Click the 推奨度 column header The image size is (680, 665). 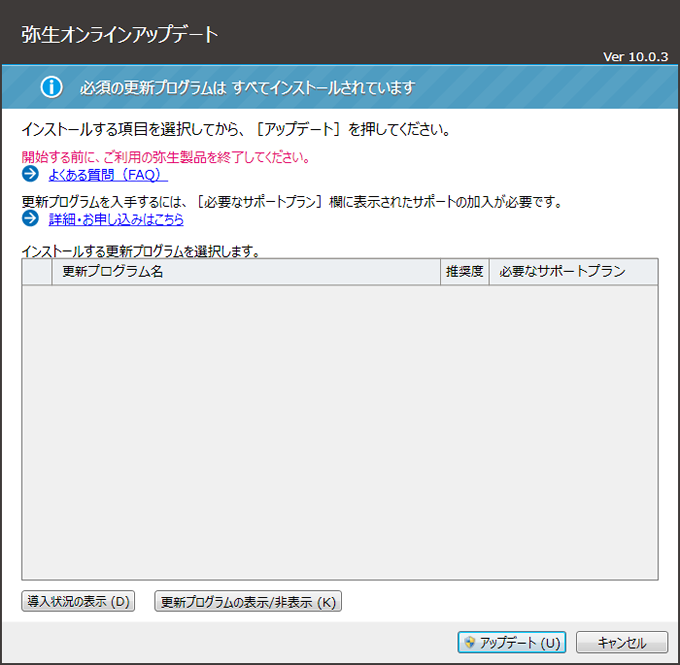pos(465,272)
